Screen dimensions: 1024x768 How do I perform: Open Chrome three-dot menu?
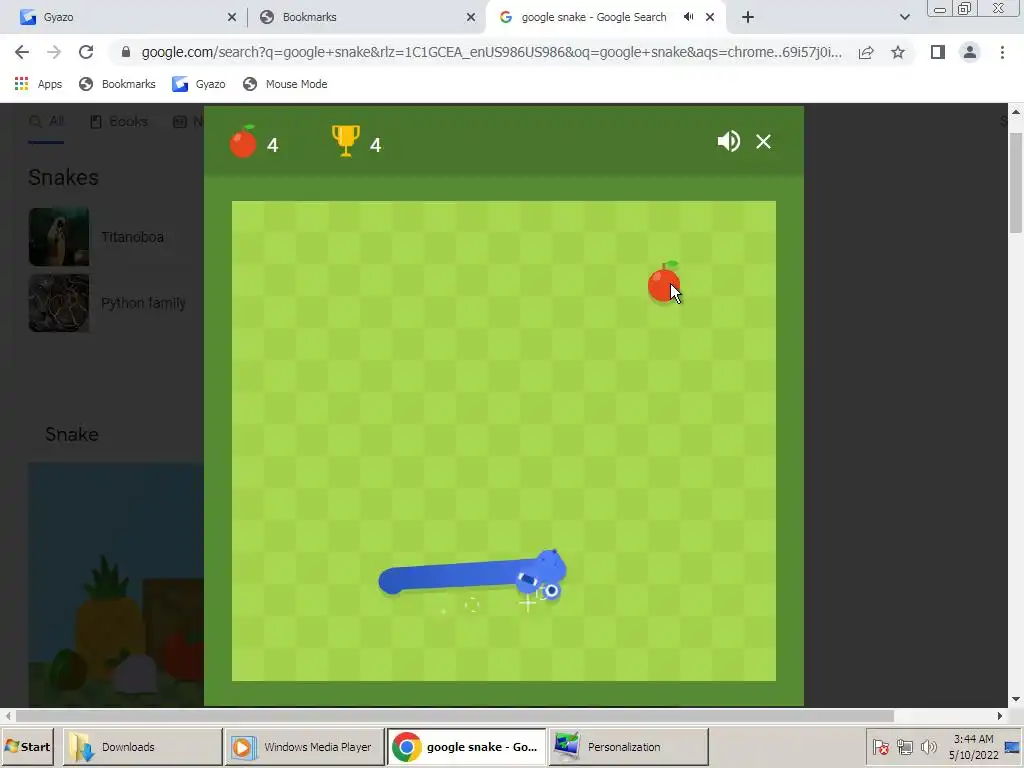coord(1002,52)
